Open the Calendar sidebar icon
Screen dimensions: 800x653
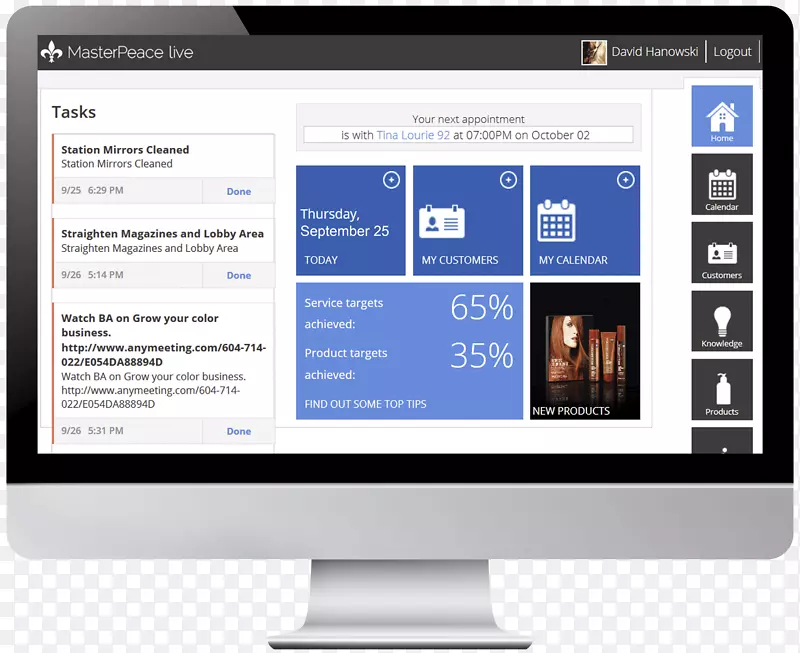721,184
